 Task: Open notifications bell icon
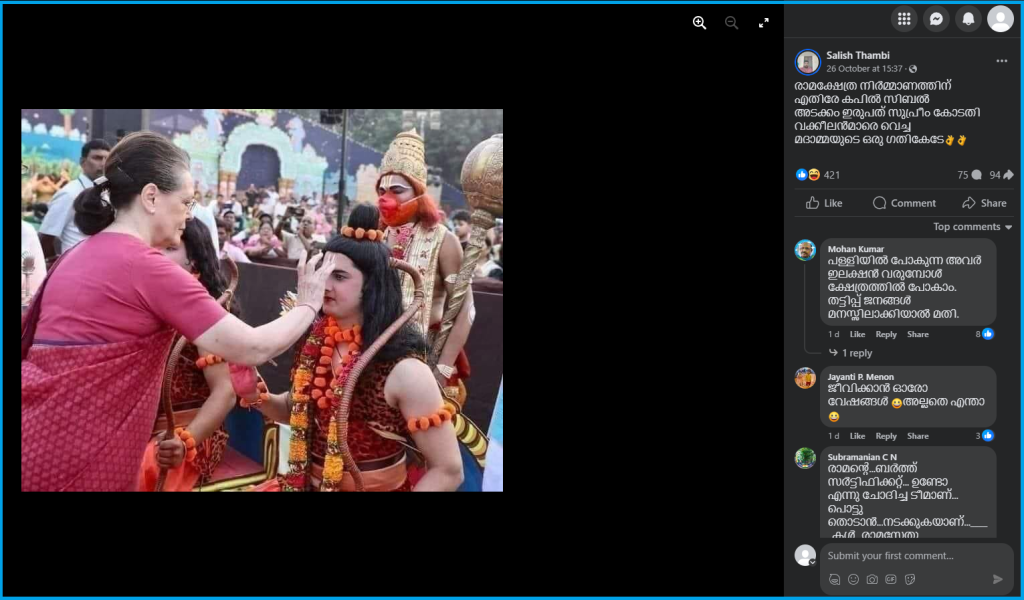(x=968, y=19)
